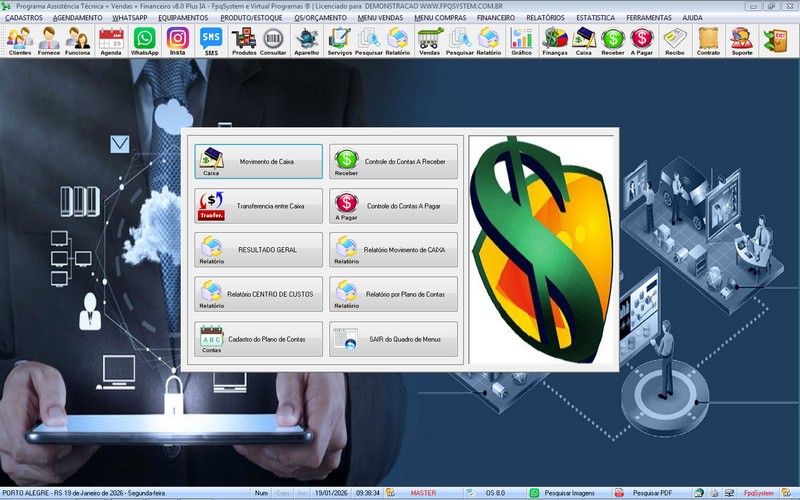Open the Vendas shopping cart icon

pyautogui.click(x=430, y=41)
